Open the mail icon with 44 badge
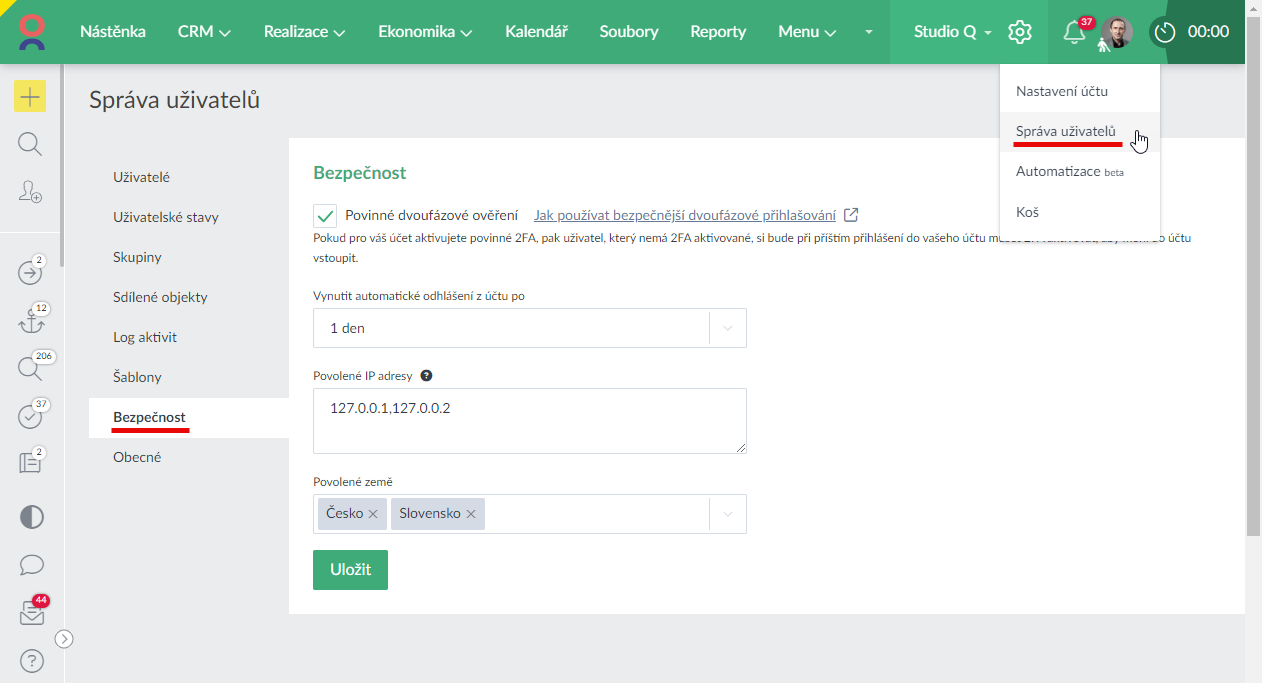The image size is (1262, 683). [32, 614]
